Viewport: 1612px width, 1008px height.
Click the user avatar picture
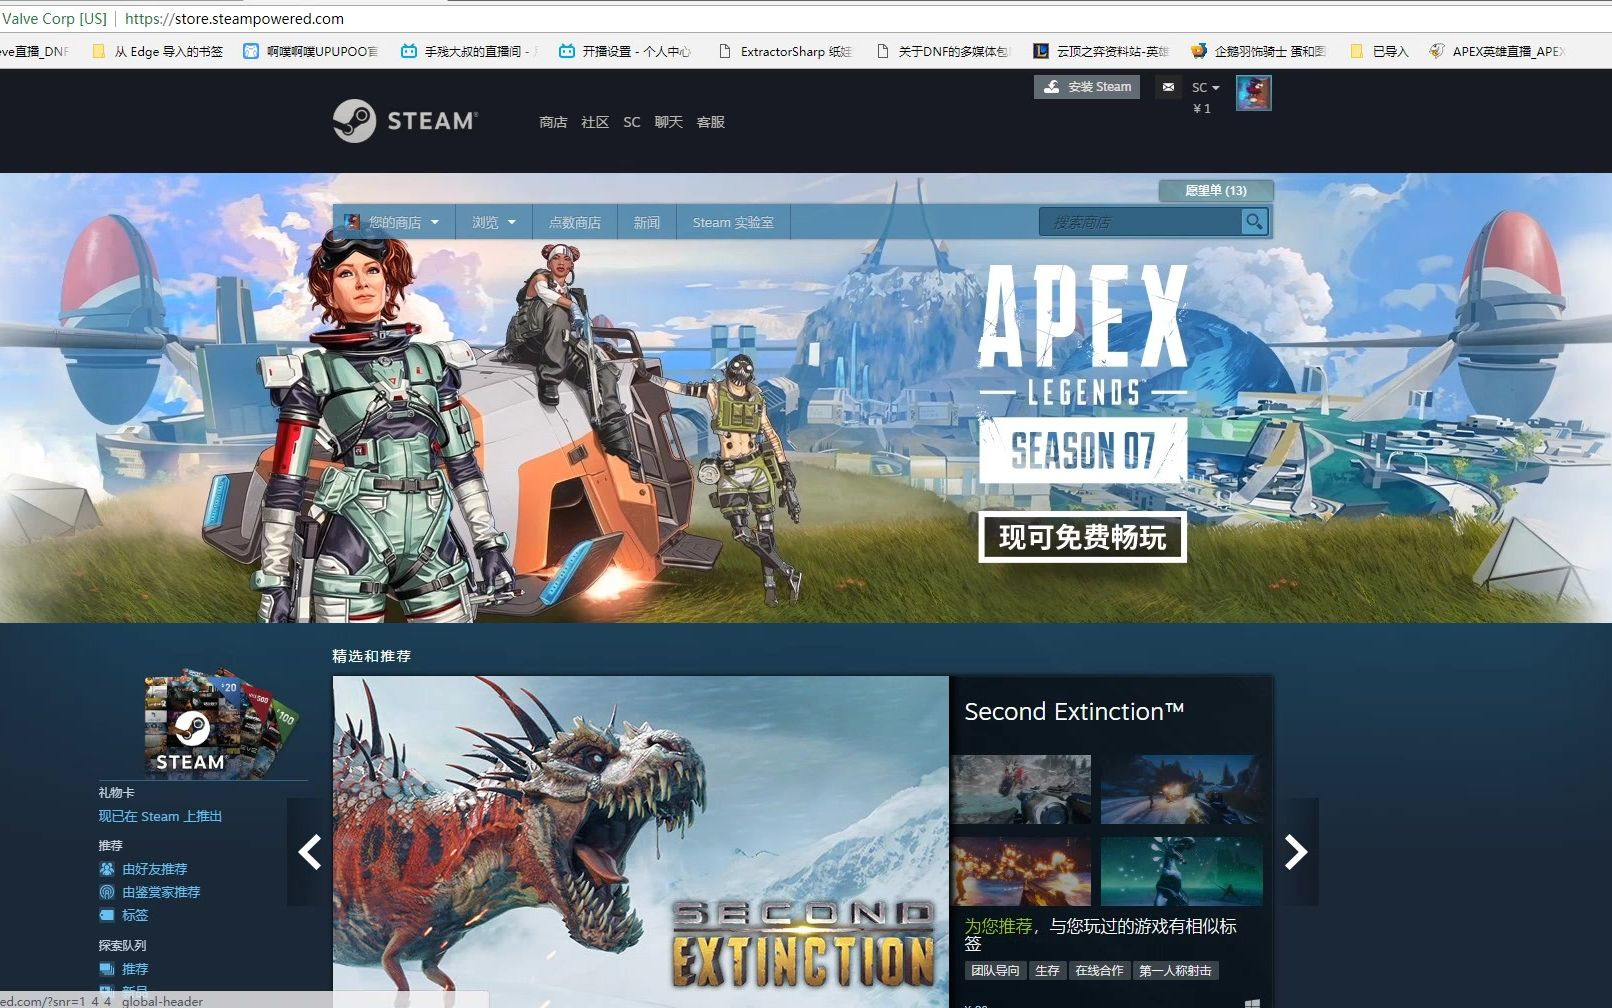(x=1253, y=93)
